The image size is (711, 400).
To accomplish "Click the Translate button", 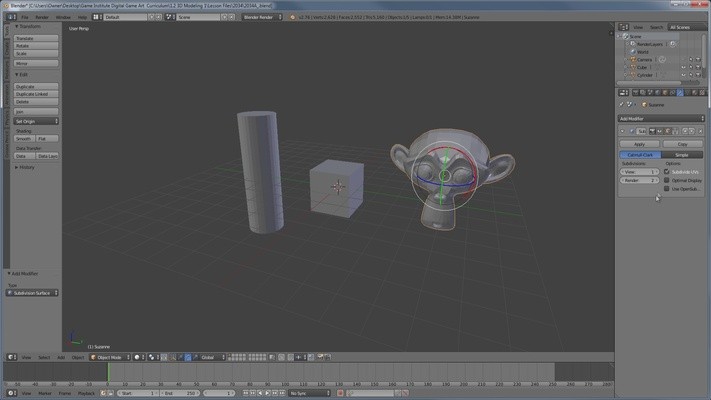I will (36, 39).
